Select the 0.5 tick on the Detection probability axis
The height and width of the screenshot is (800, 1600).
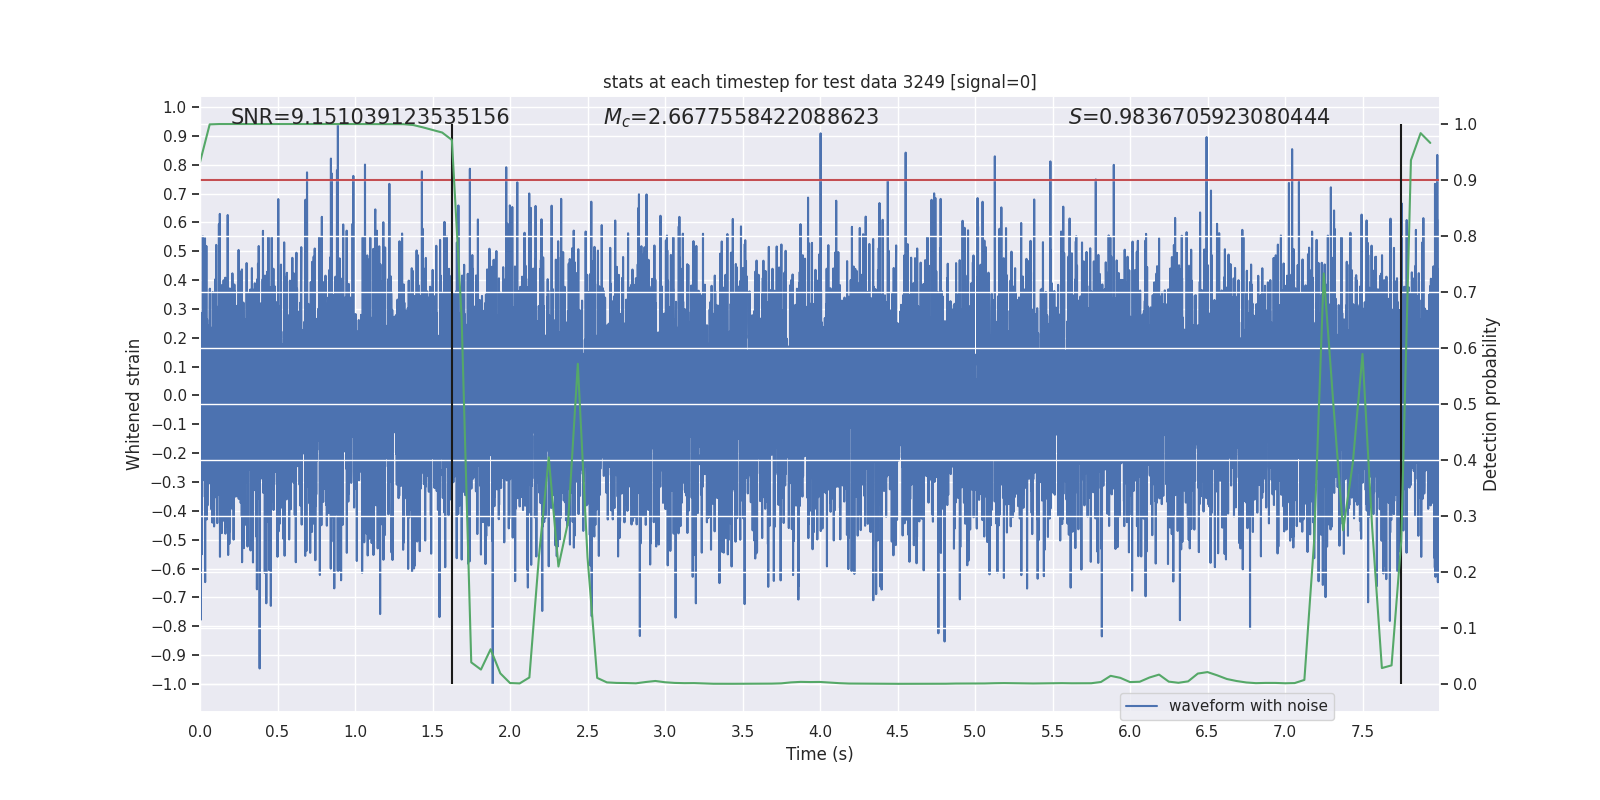1465,405
